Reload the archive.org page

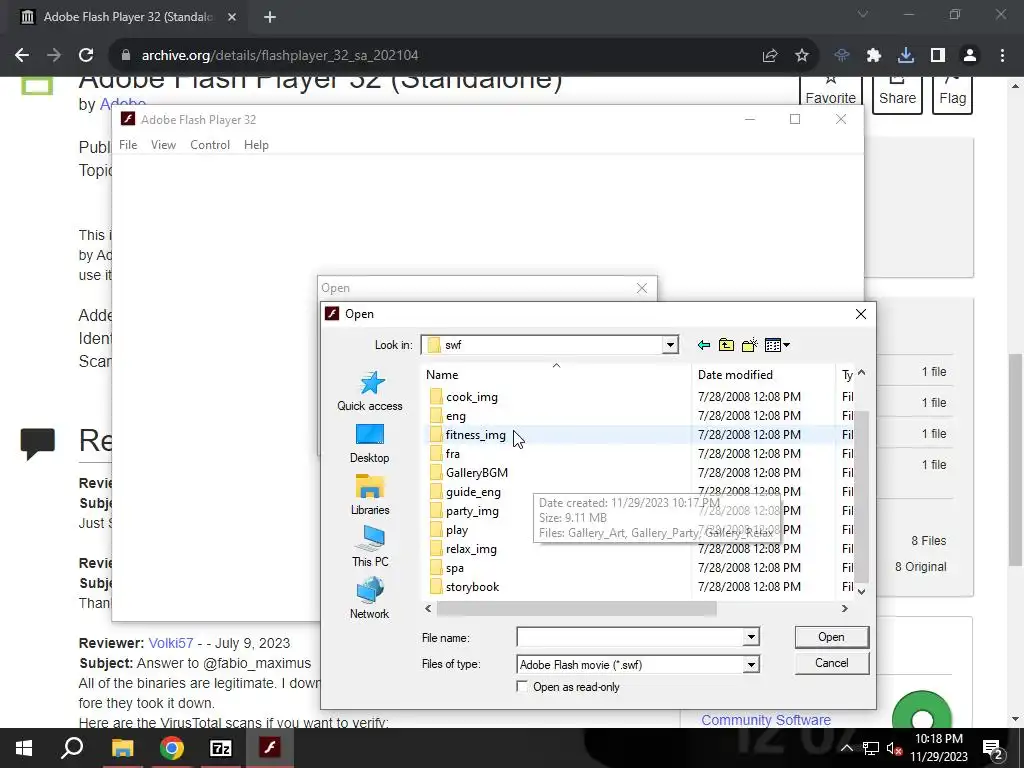coord(86,56)
